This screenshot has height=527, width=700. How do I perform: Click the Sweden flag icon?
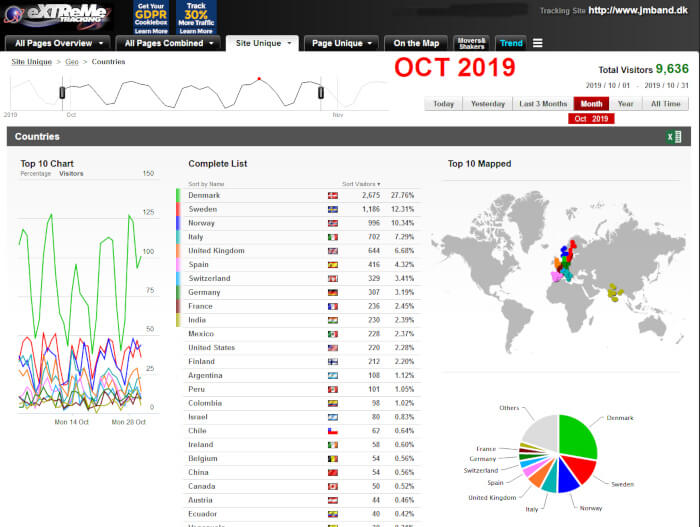pyautogui.click(x=333, y=209)
